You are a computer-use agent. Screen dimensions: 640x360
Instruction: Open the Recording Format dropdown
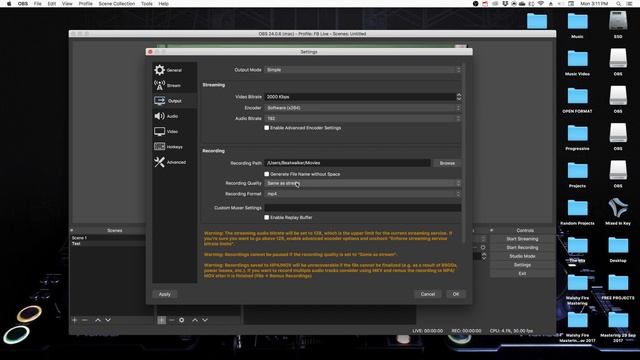click(363, 194)
